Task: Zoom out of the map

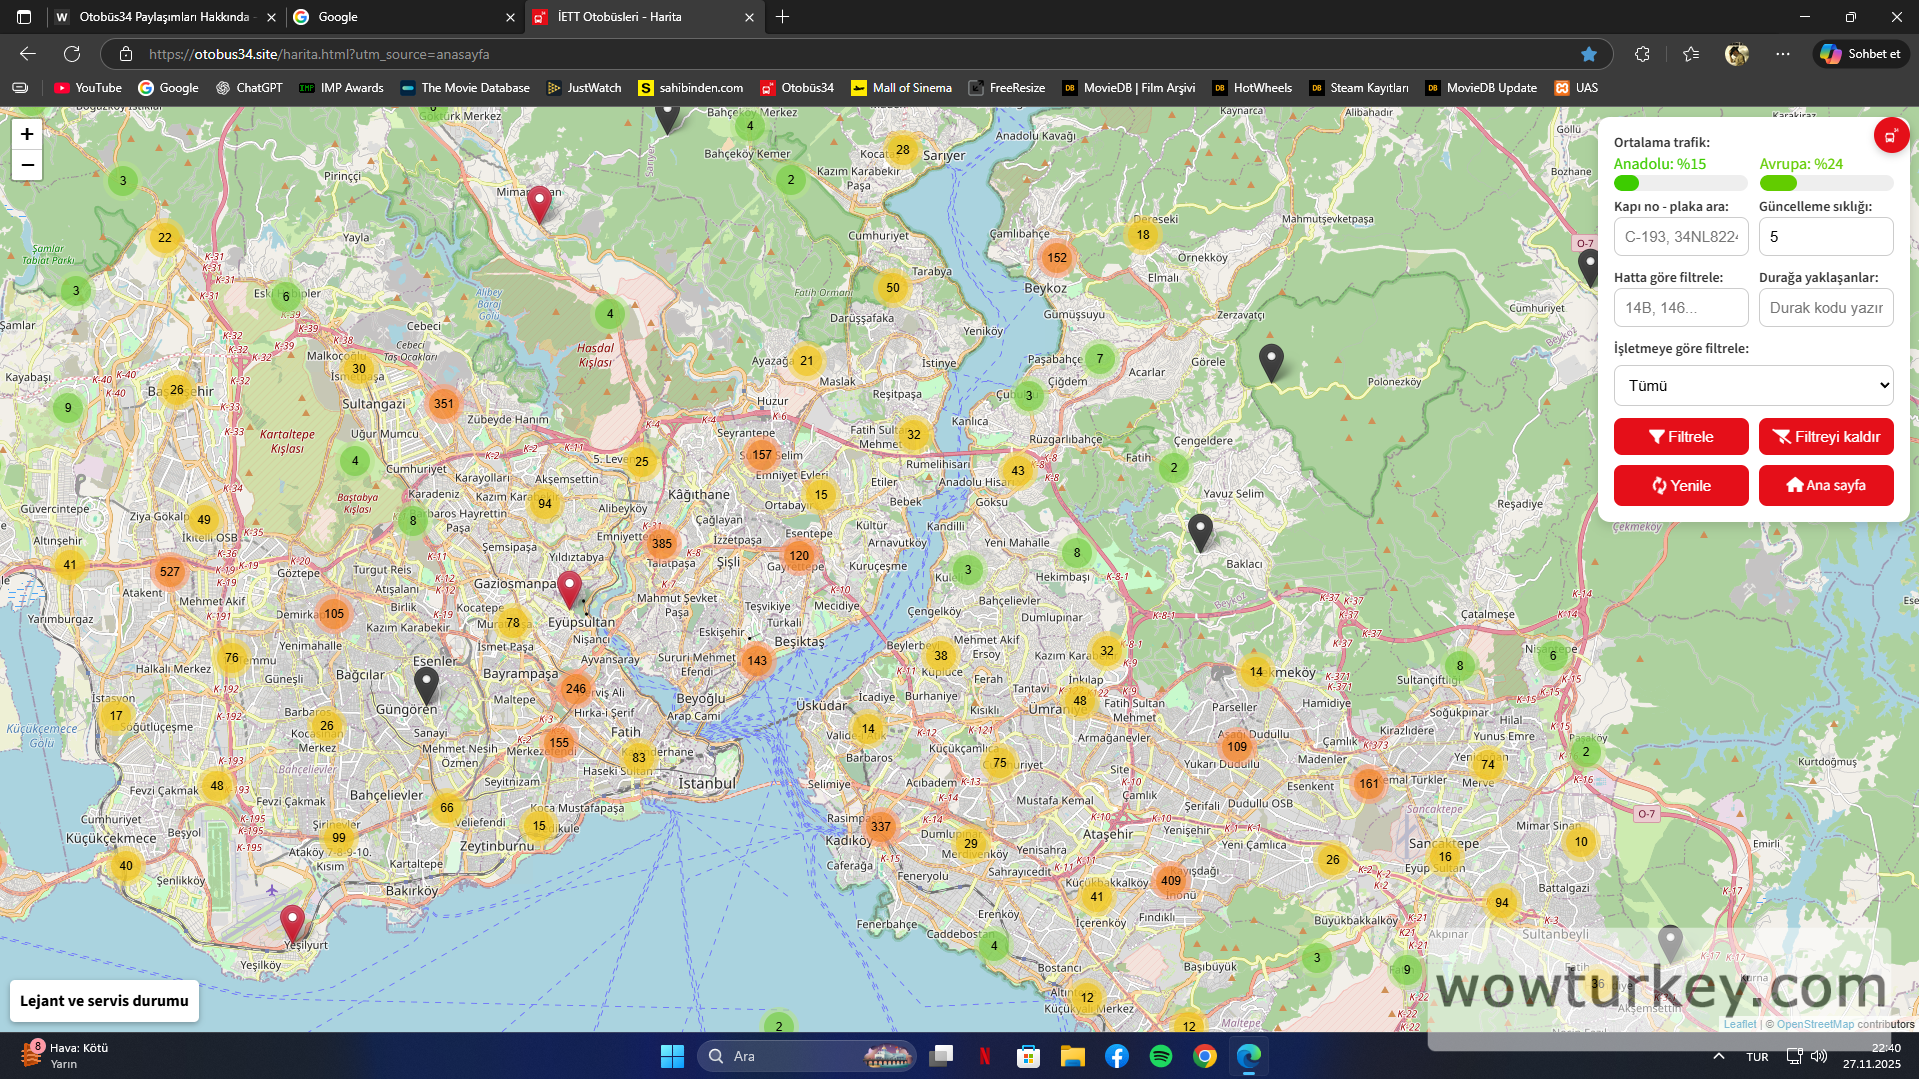Action: (27, 165)
